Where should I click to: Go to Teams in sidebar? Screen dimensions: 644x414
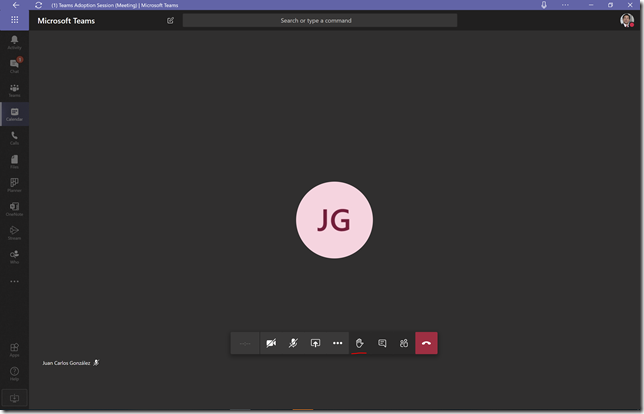[14, 90]
